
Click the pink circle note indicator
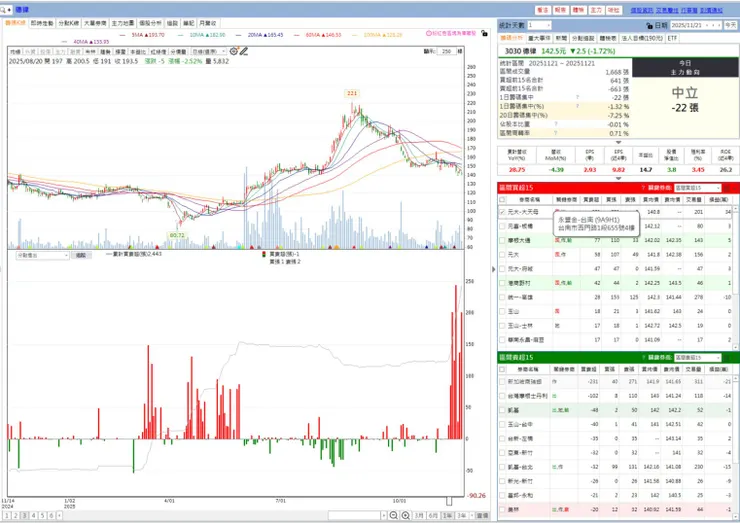pyautogui.click(x=429, y=34)
